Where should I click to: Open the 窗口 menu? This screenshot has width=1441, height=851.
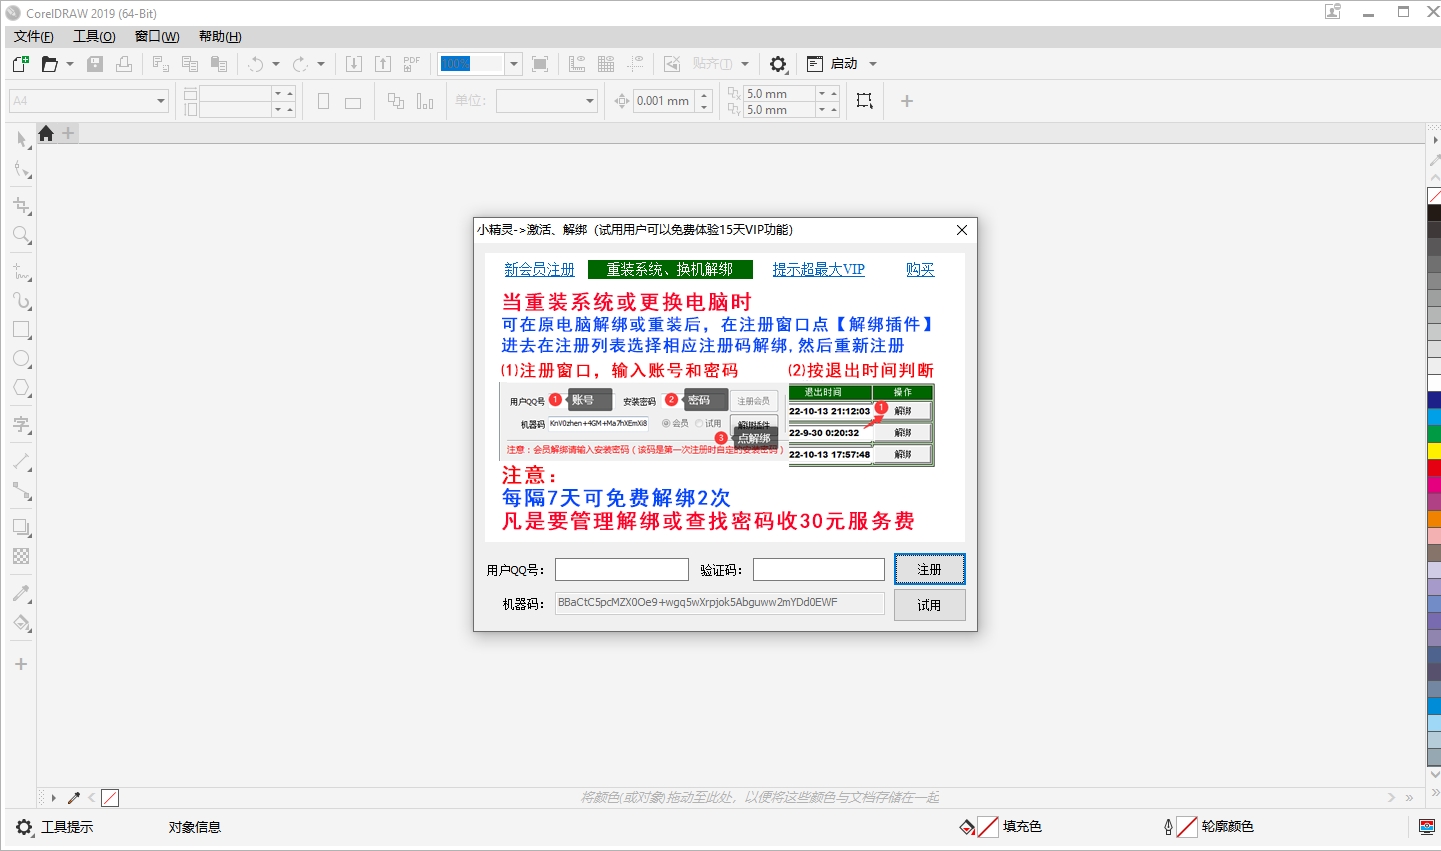(157, 37)
